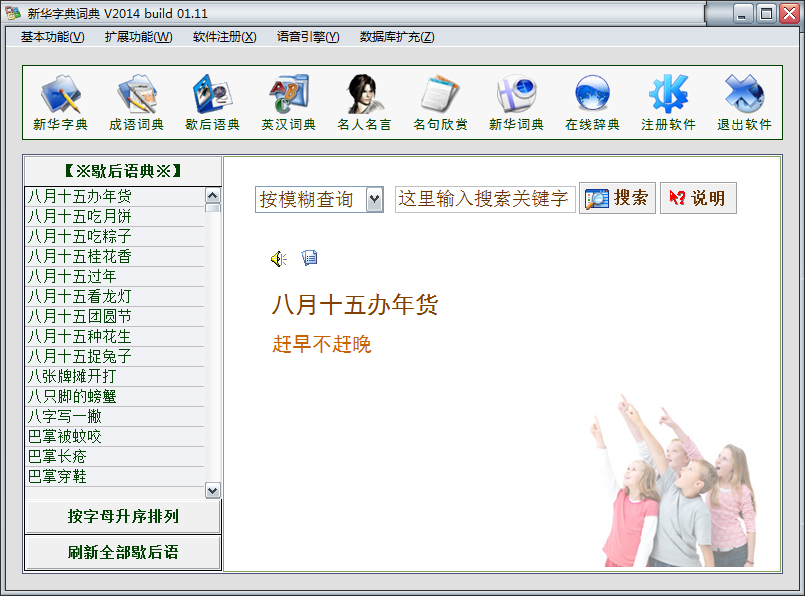Maximize the 新华字典词典 window

[x=765, y=14]
